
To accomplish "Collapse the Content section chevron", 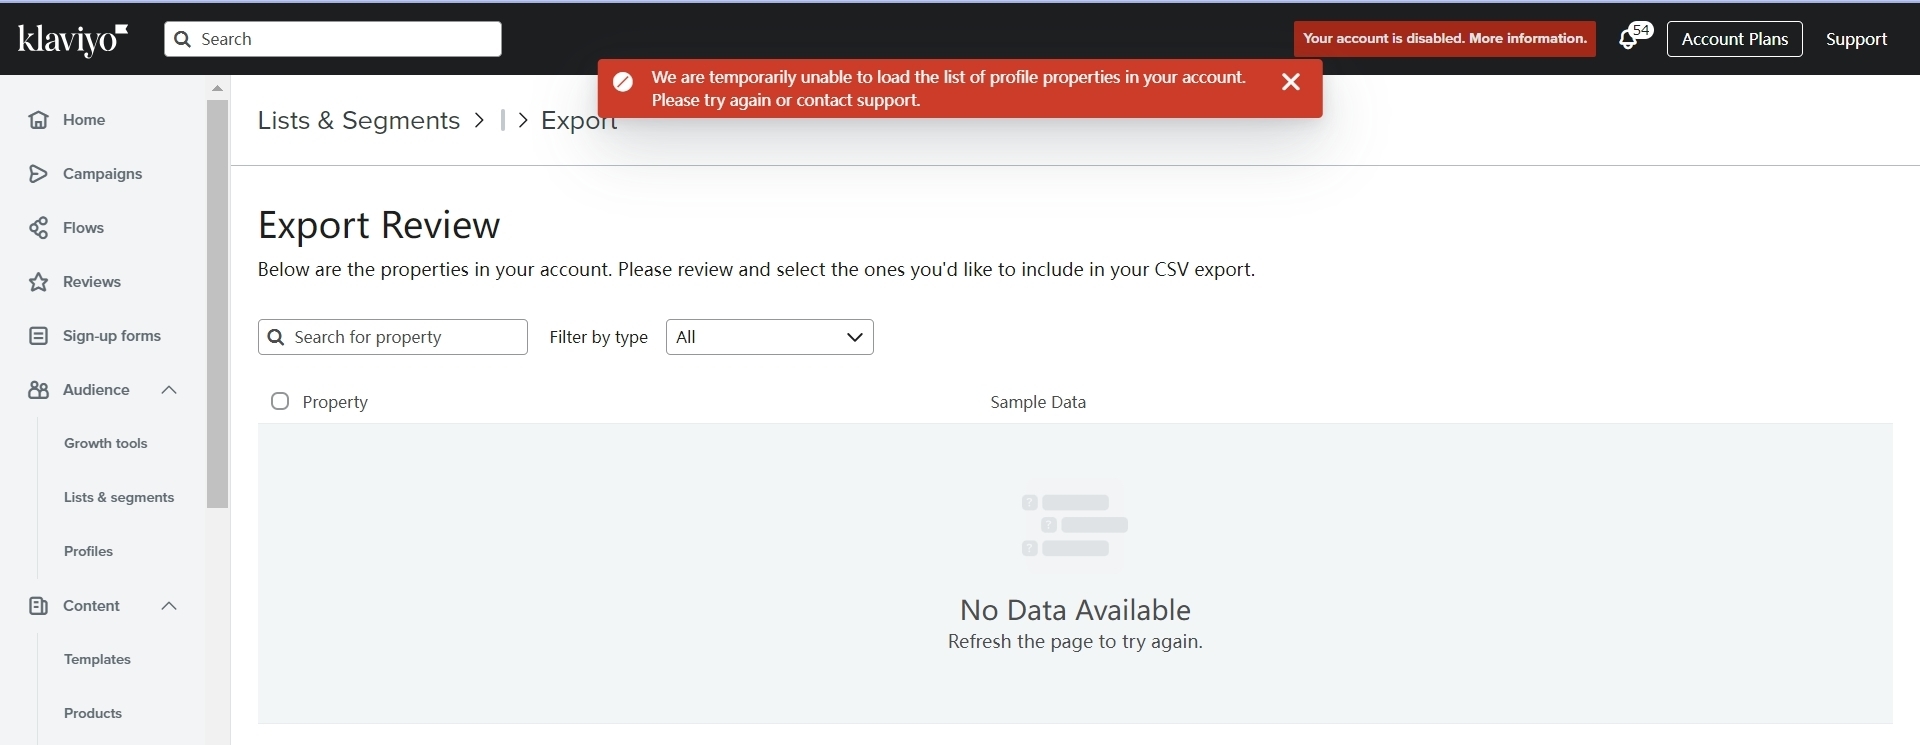I will click(169, 606).
